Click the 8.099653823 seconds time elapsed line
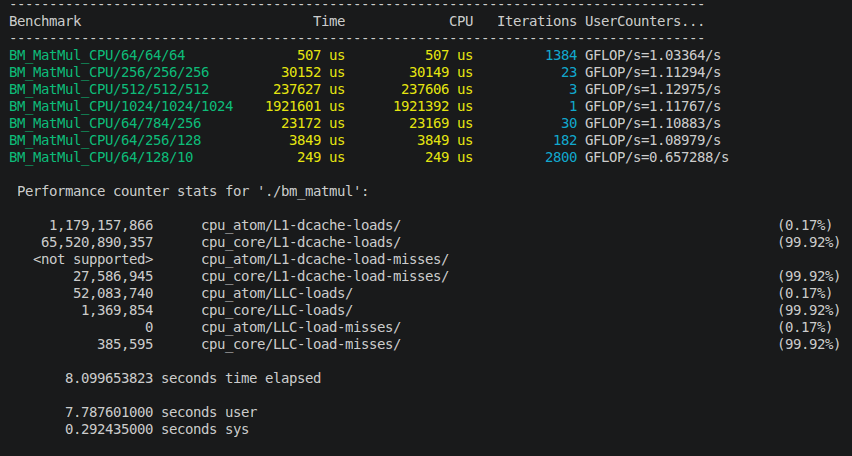Screen dimensions: 852x456 [193, 378]
